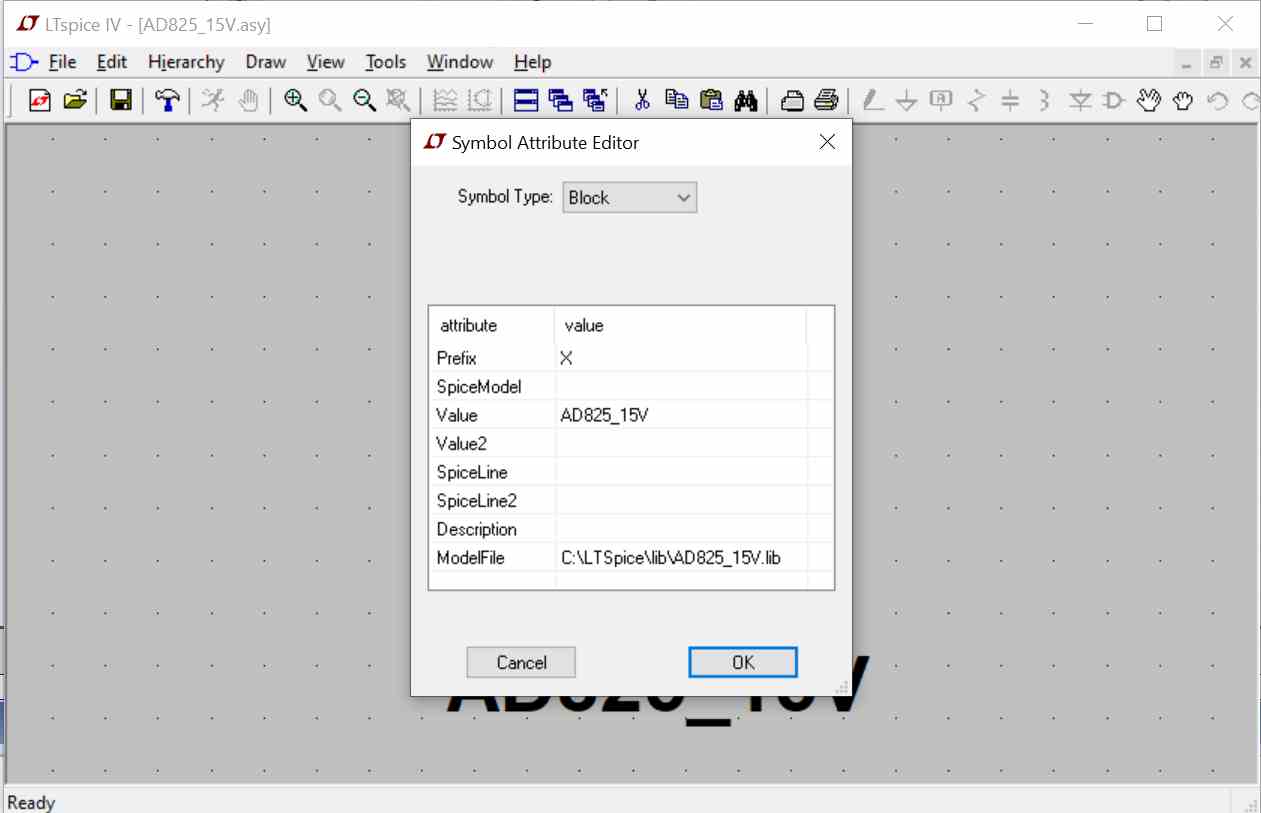Viewport: 1261px width, 813px height.
Task: Open the Hierarchy menu
Action: click(x=186, y=62)
